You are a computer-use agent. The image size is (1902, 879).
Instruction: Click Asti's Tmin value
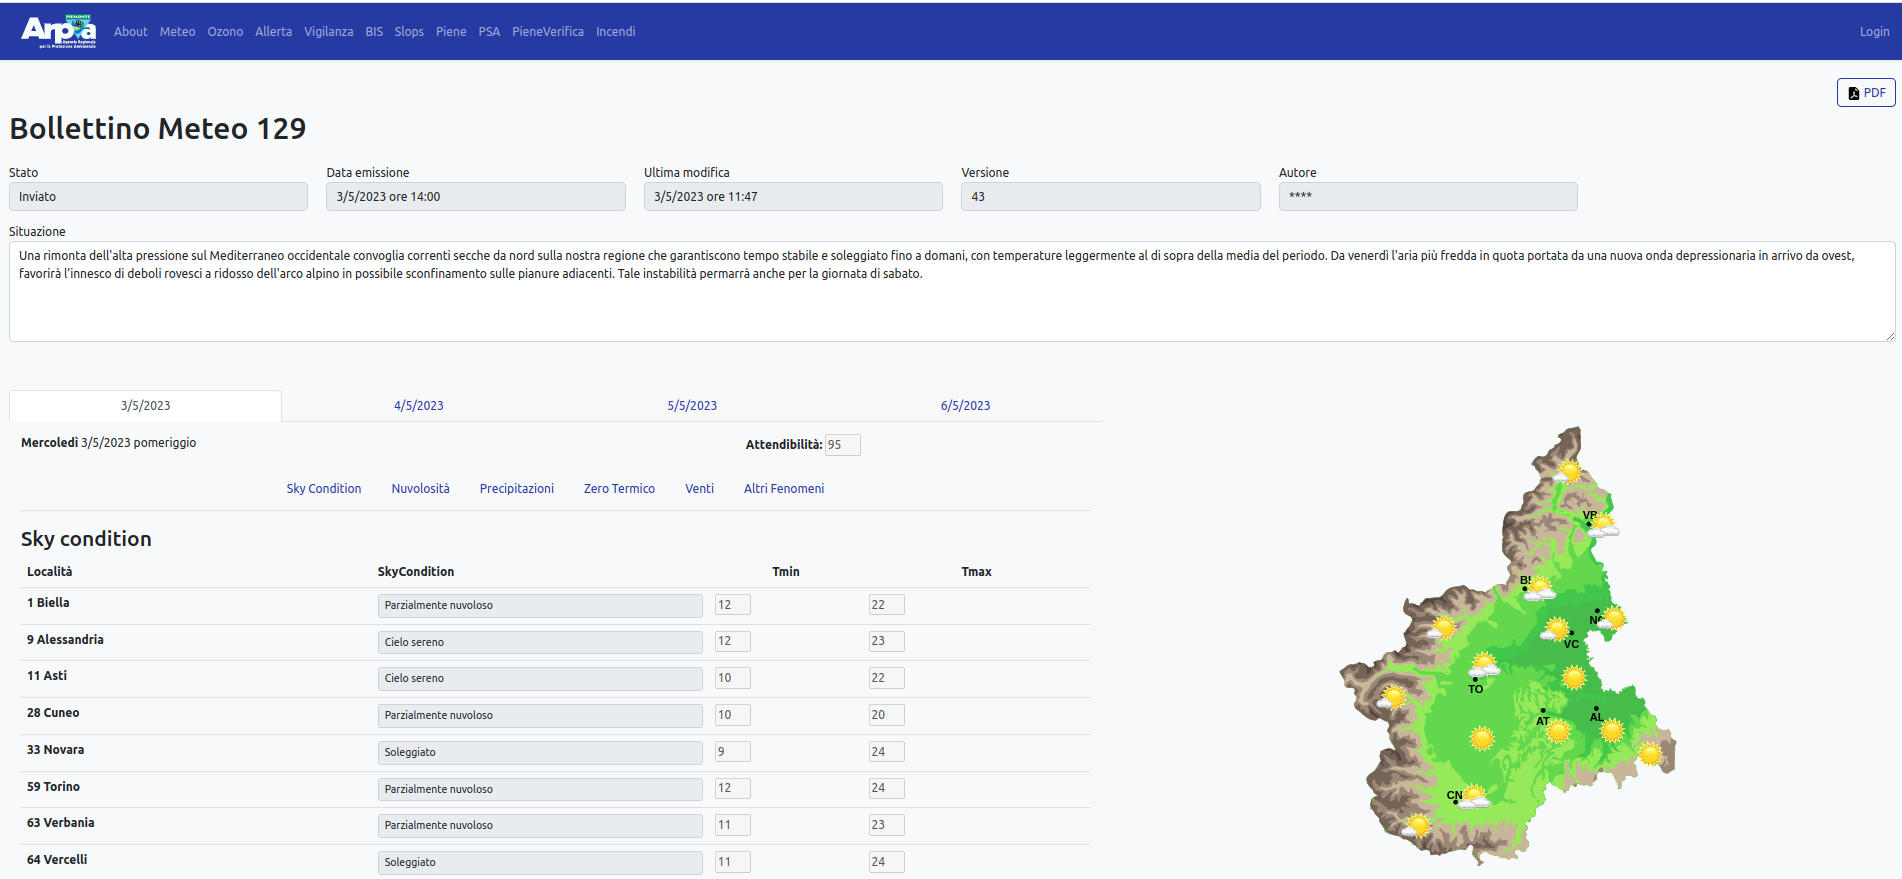click(x=733, y=678)
